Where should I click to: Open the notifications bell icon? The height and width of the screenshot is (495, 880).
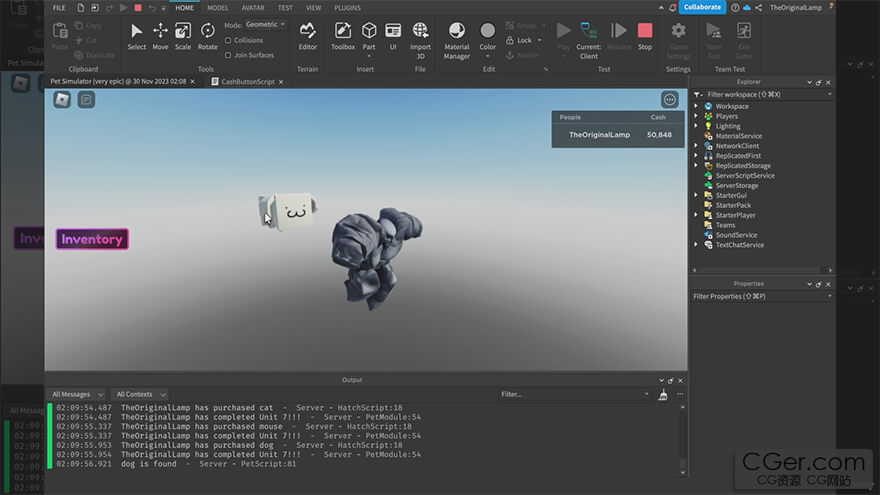pyautogui.click(x=672, y=8)
